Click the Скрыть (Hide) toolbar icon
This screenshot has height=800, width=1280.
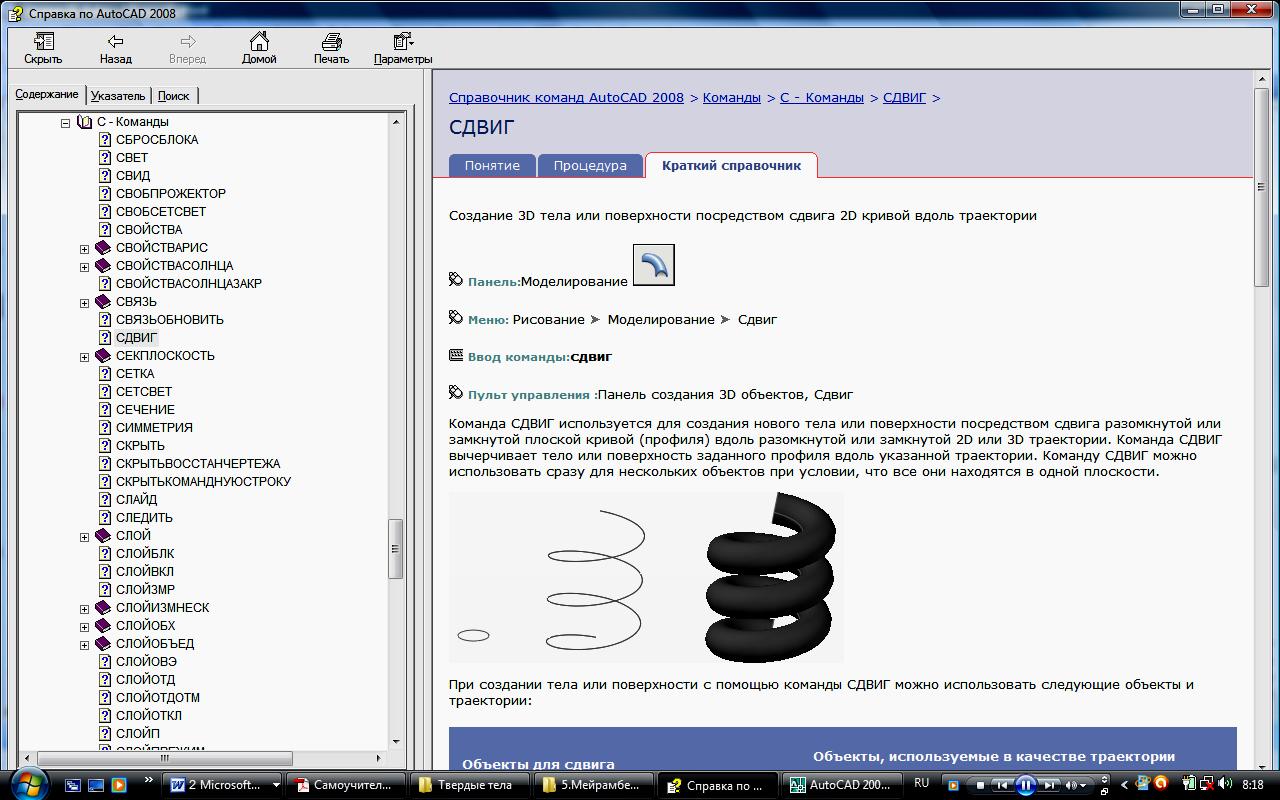(x=43, y=41)
